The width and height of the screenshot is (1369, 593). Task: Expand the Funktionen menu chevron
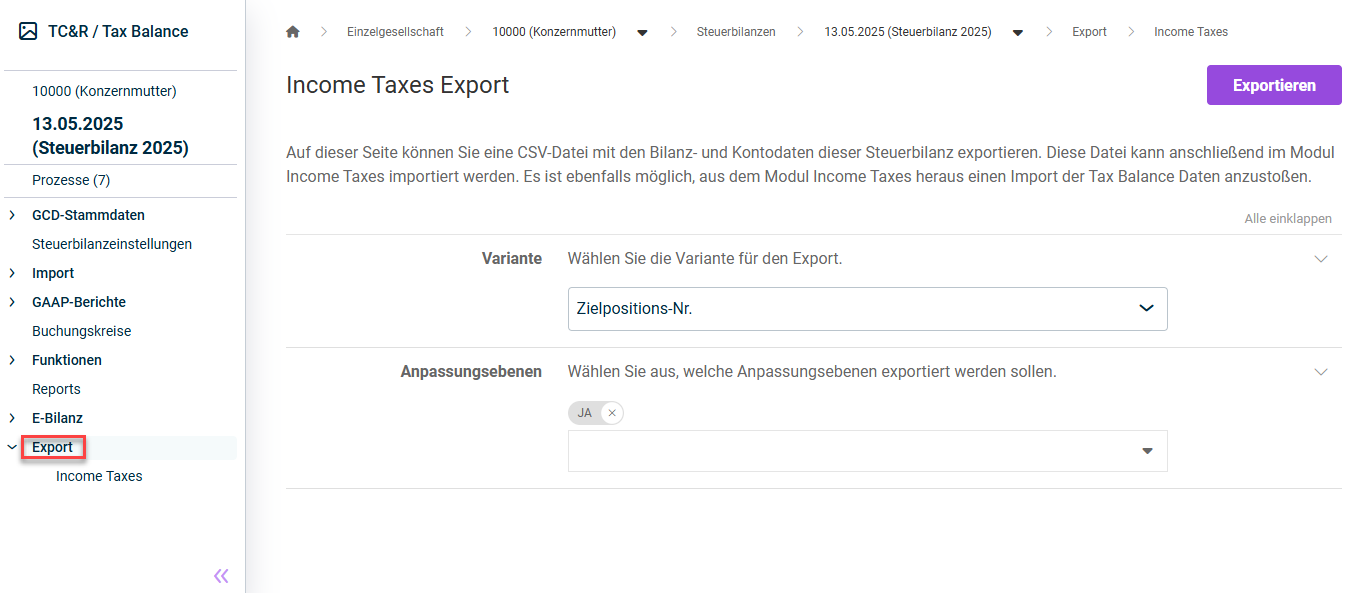tap(12, 360)
